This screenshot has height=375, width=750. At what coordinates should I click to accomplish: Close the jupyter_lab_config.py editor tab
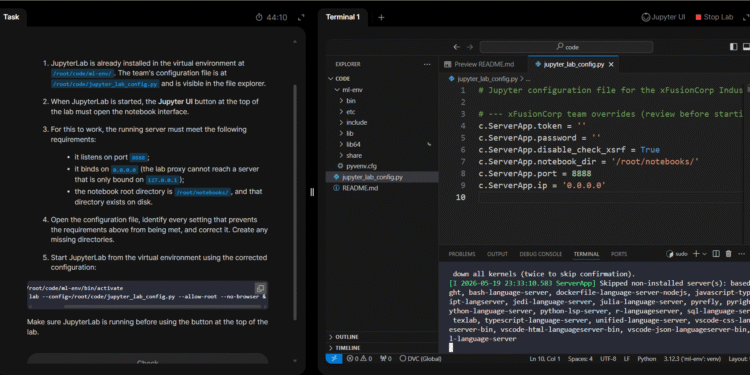(x=611, y=64)
